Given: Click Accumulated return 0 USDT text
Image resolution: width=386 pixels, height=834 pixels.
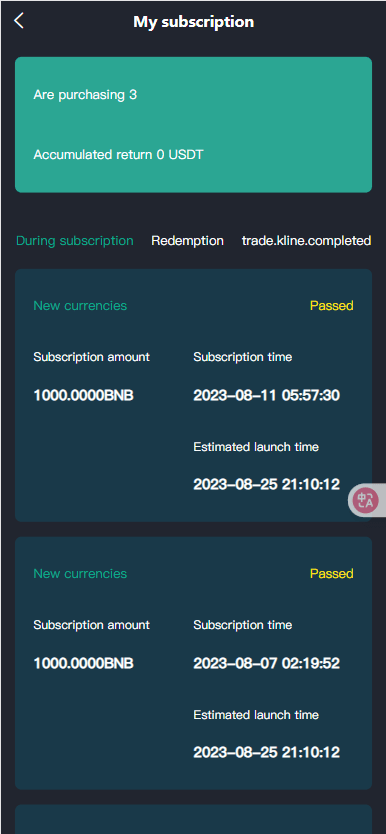Looking at the screenshot, I should pyautogui.click(x=118, y=155).
